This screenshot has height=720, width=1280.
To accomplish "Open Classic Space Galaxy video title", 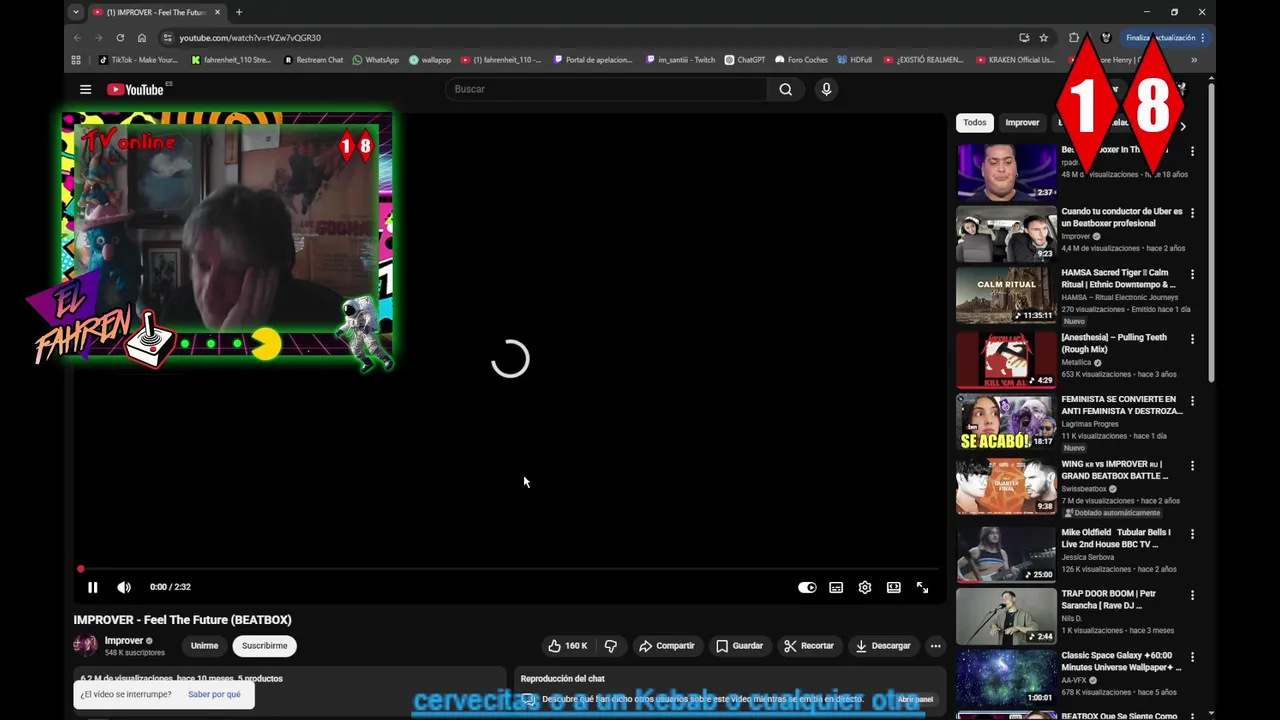I will (x=1121, y=662).
